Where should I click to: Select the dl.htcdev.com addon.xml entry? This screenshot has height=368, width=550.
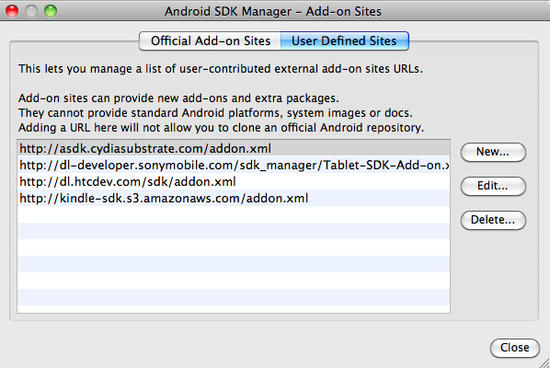tap(234, 181)
